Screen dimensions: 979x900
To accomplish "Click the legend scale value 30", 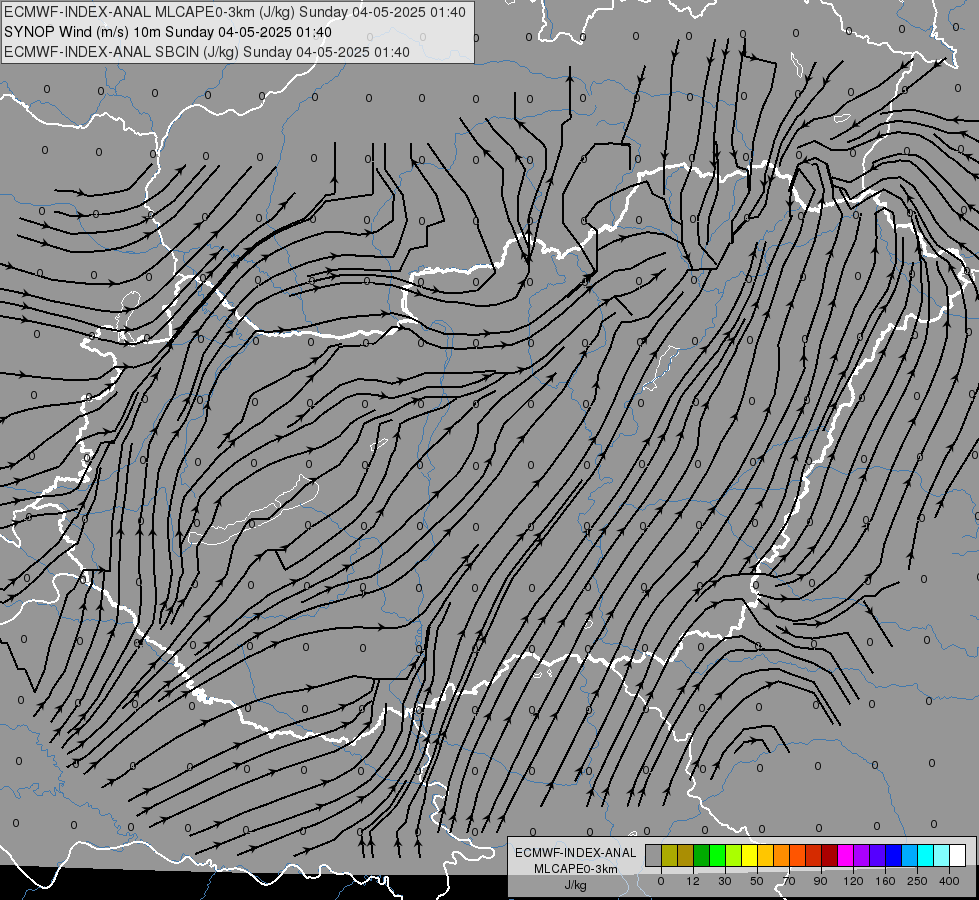I will (x=725, y=881).
